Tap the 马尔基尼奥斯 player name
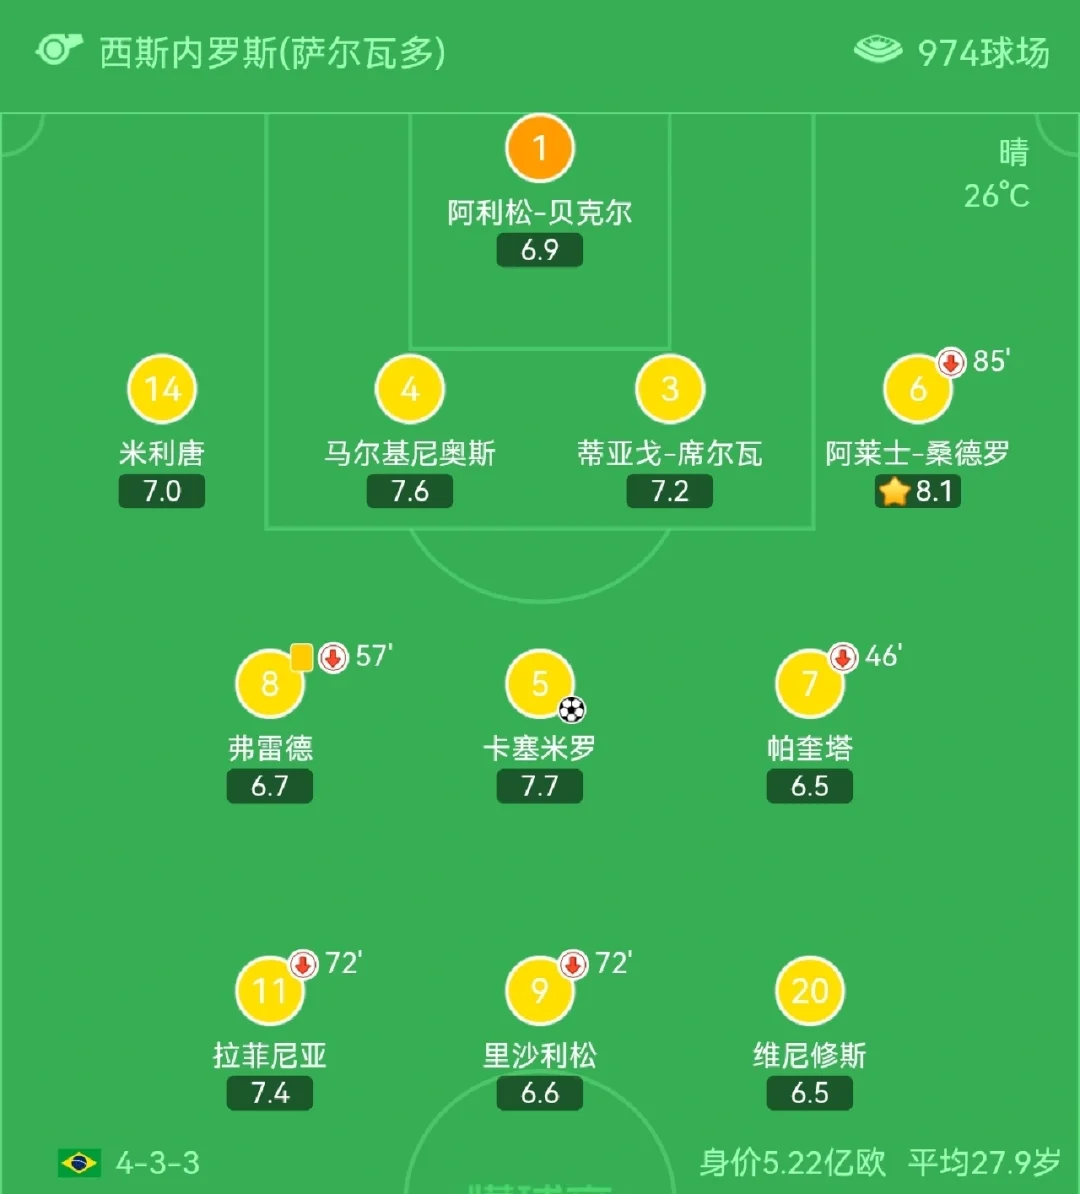The width and height of the screenshot is (1080, 1194). point(410,454)
